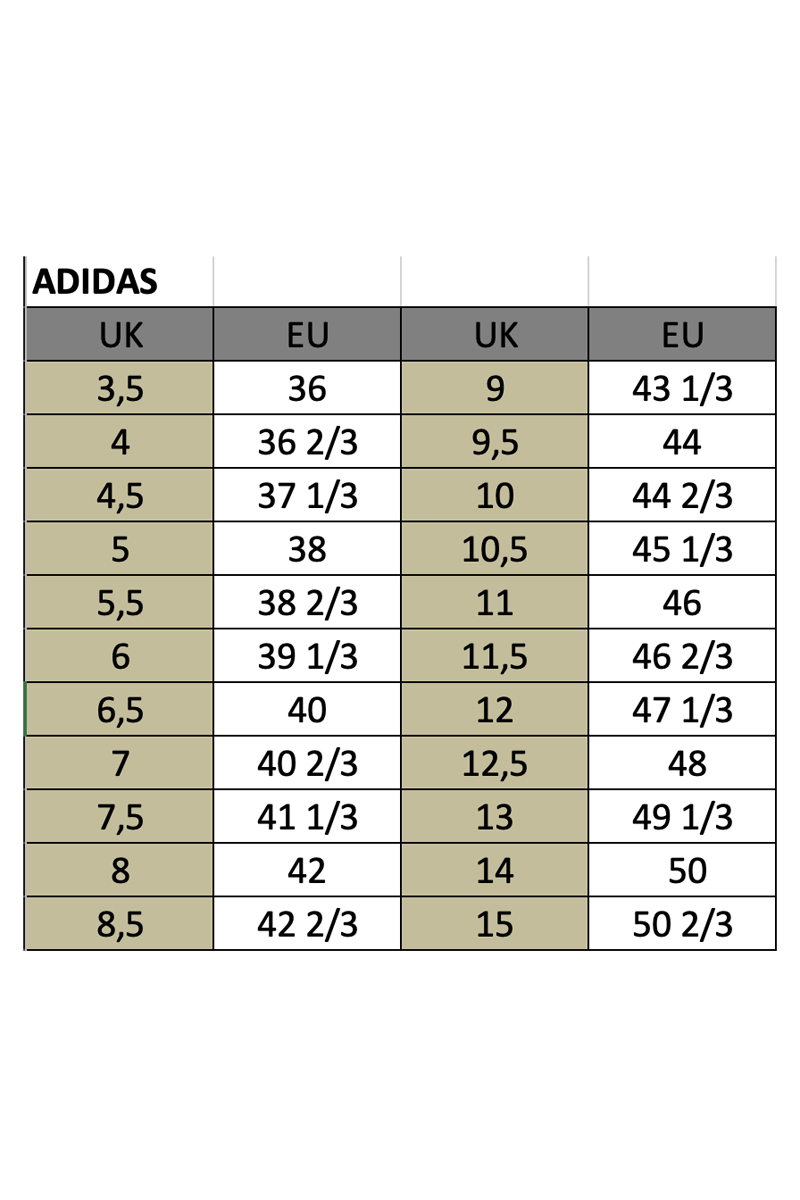Click the UK size 6,5 cell
The height and width of the screenshot is (1200, 800).
(120, 710)
